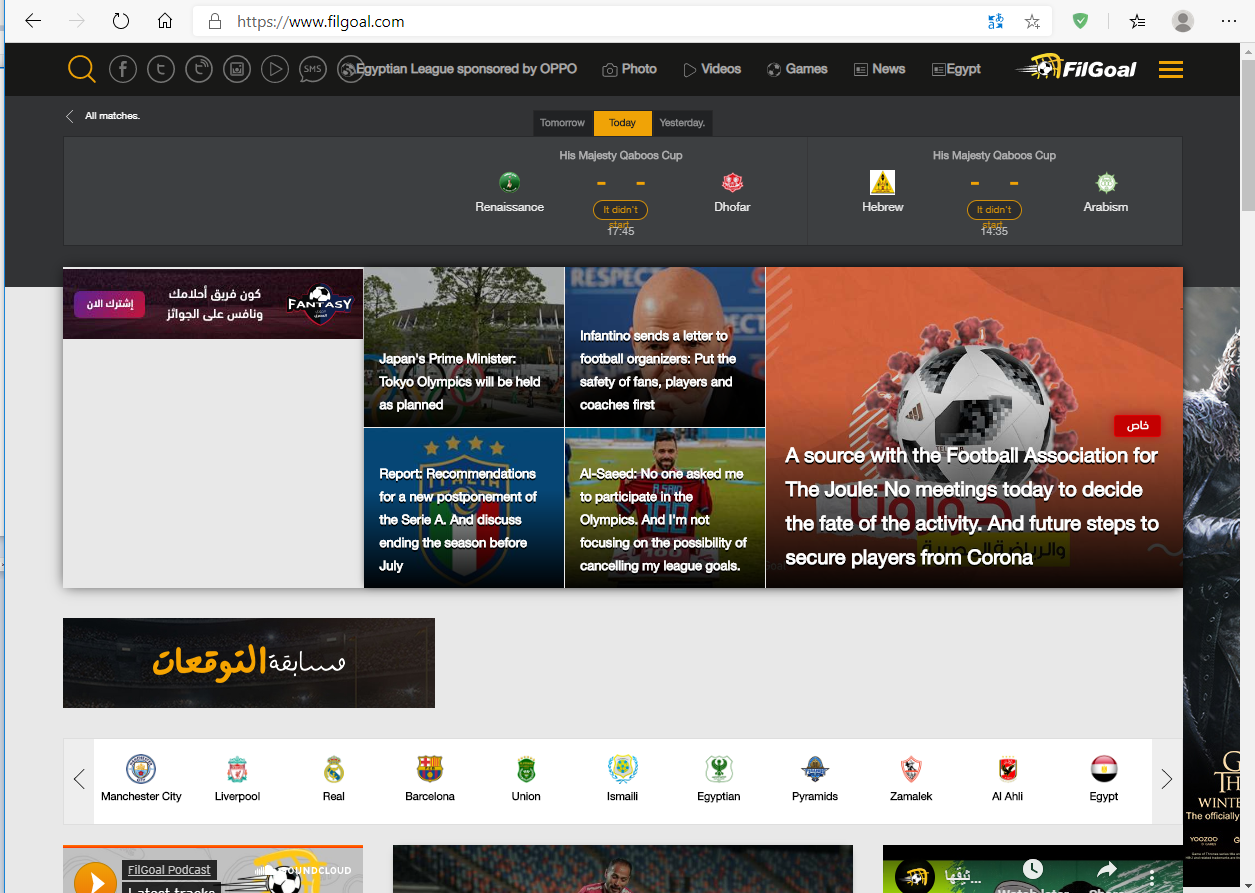Image resolution: width=1255 pixels, height=893 pixels.
Task: Open the green shield extension icon
Action: click(1080, 21)
